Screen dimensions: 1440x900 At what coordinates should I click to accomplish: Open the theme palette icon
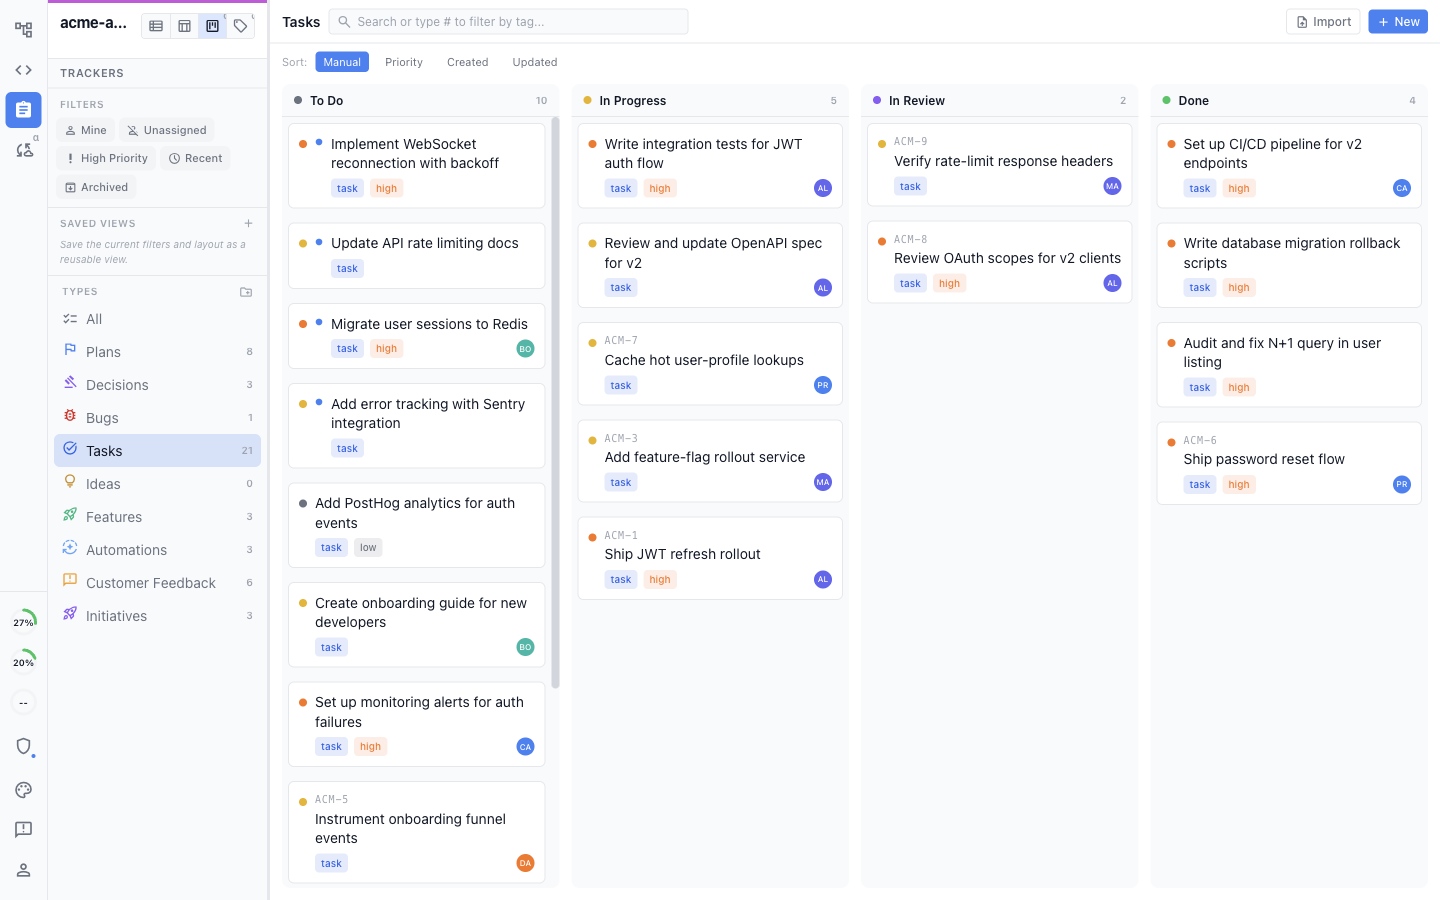click(x=23, y=790)
